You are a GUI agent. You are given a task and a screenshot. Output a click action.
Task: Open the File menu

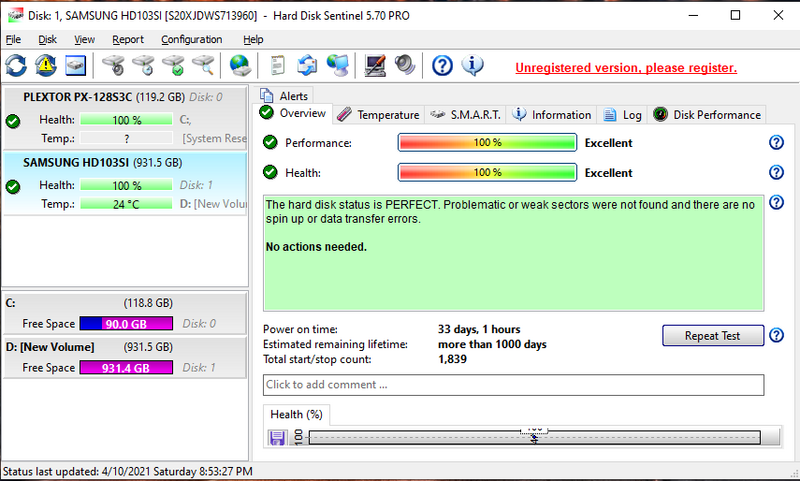(x=13, y=39)
